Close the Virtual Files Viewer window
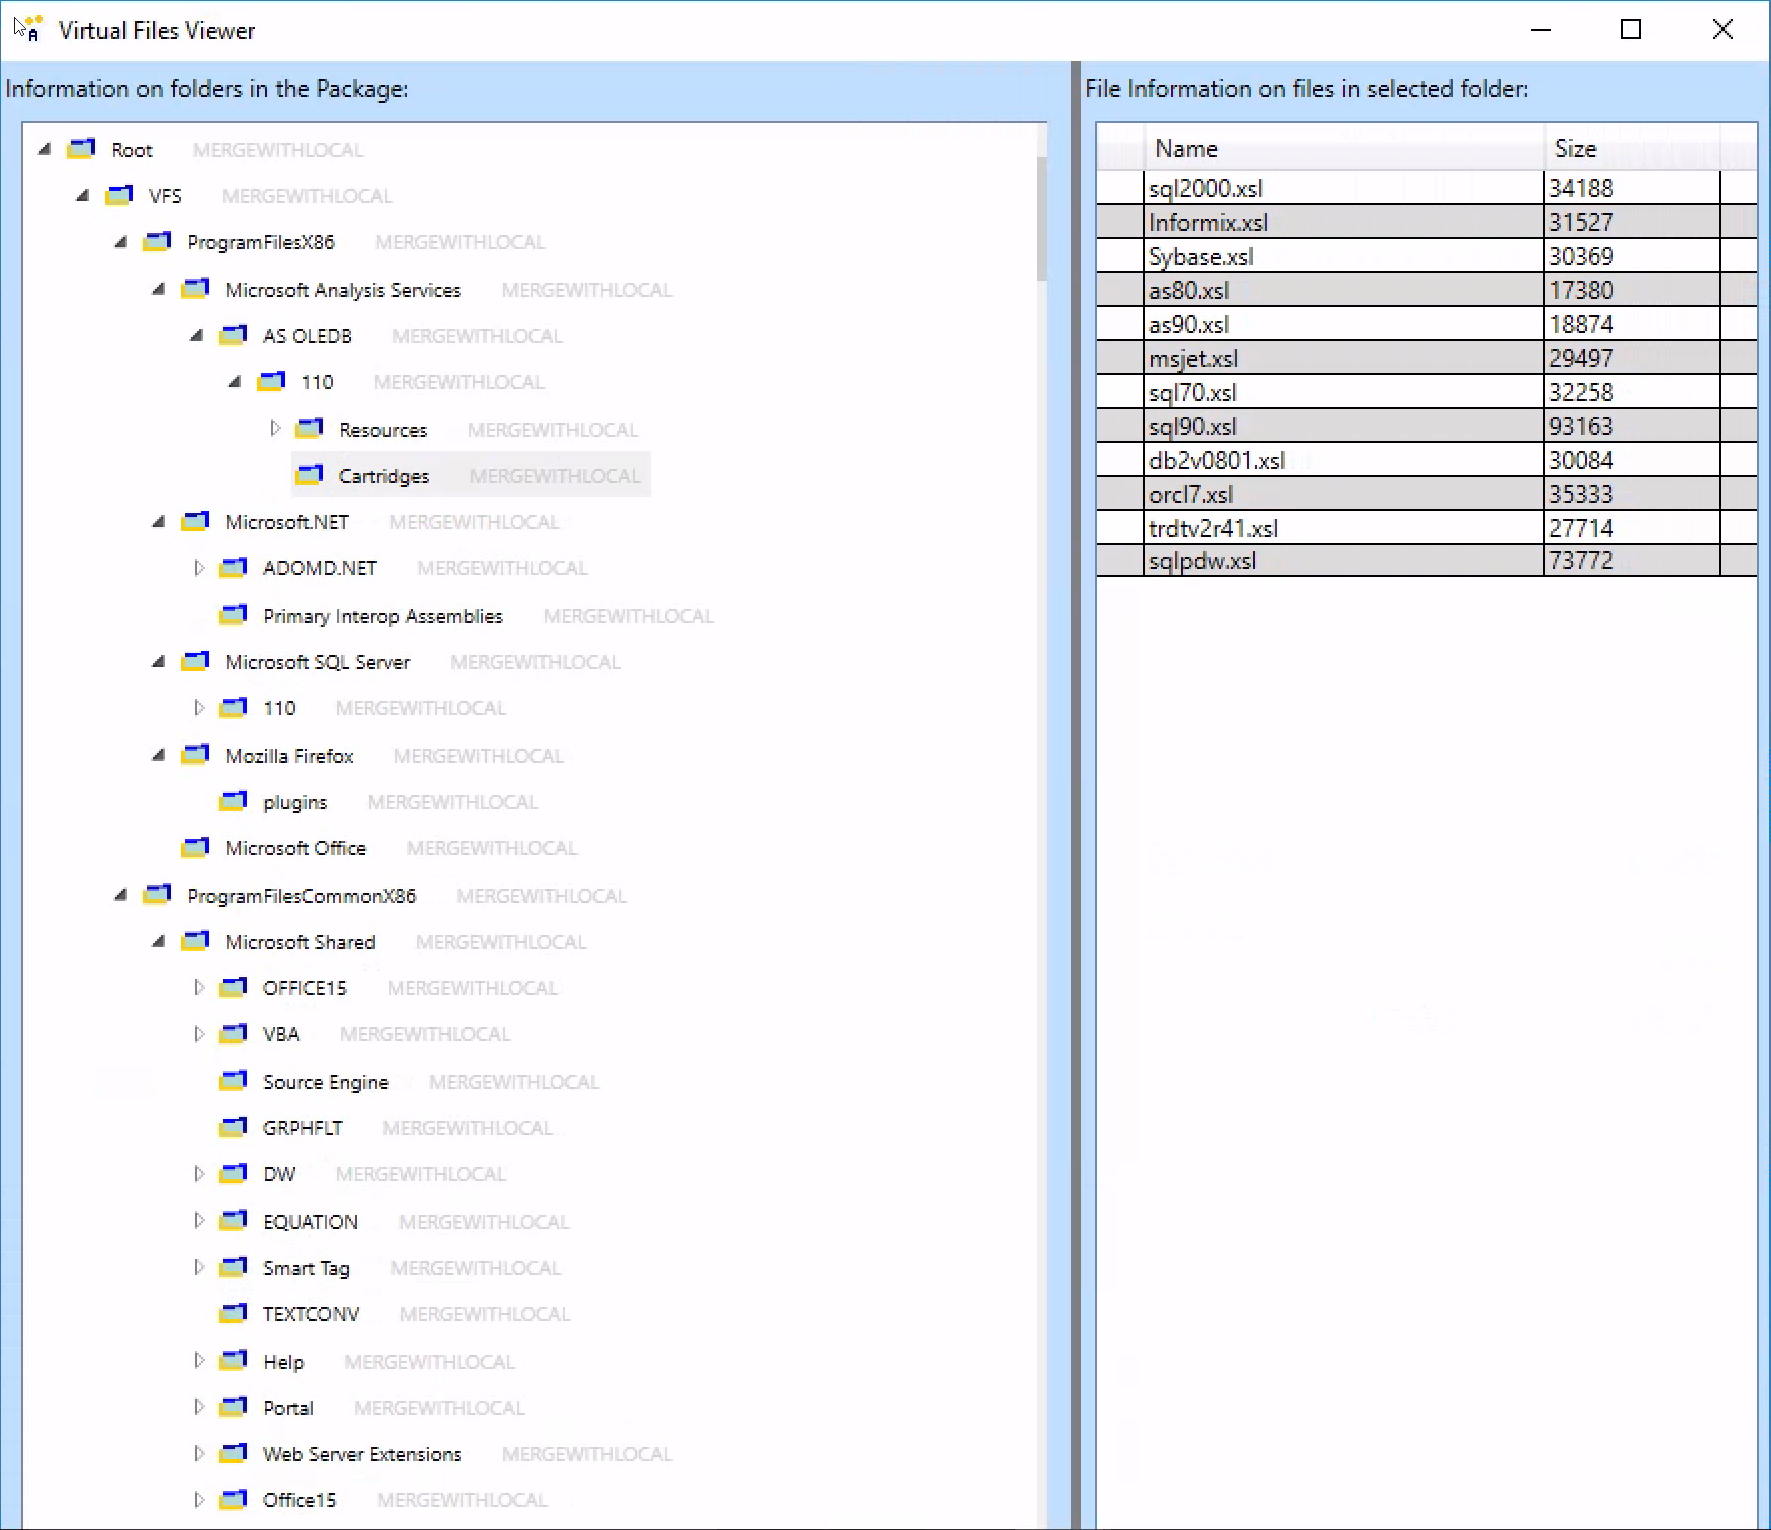The height and width of the screenshot is (1530, 1771). [x=1722, y=30]
